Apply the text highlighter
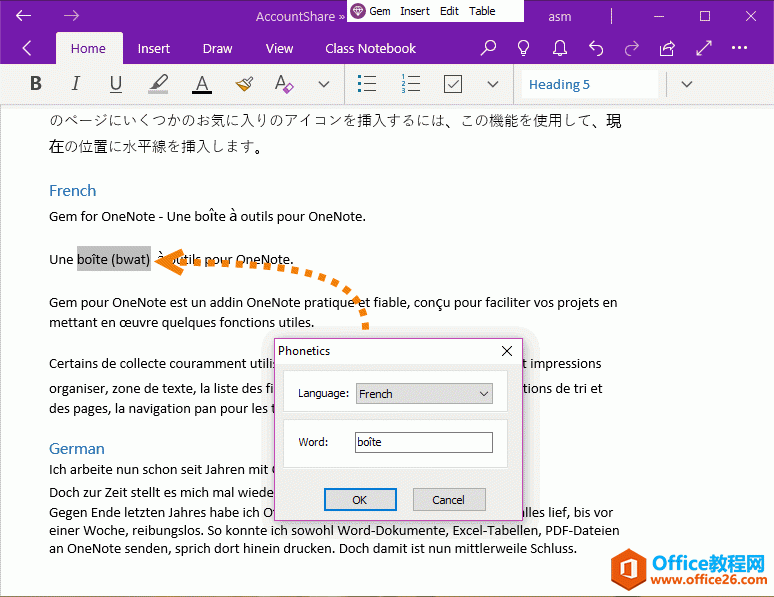774x597 pixels. pyautogui.click(x=158, y=84)
